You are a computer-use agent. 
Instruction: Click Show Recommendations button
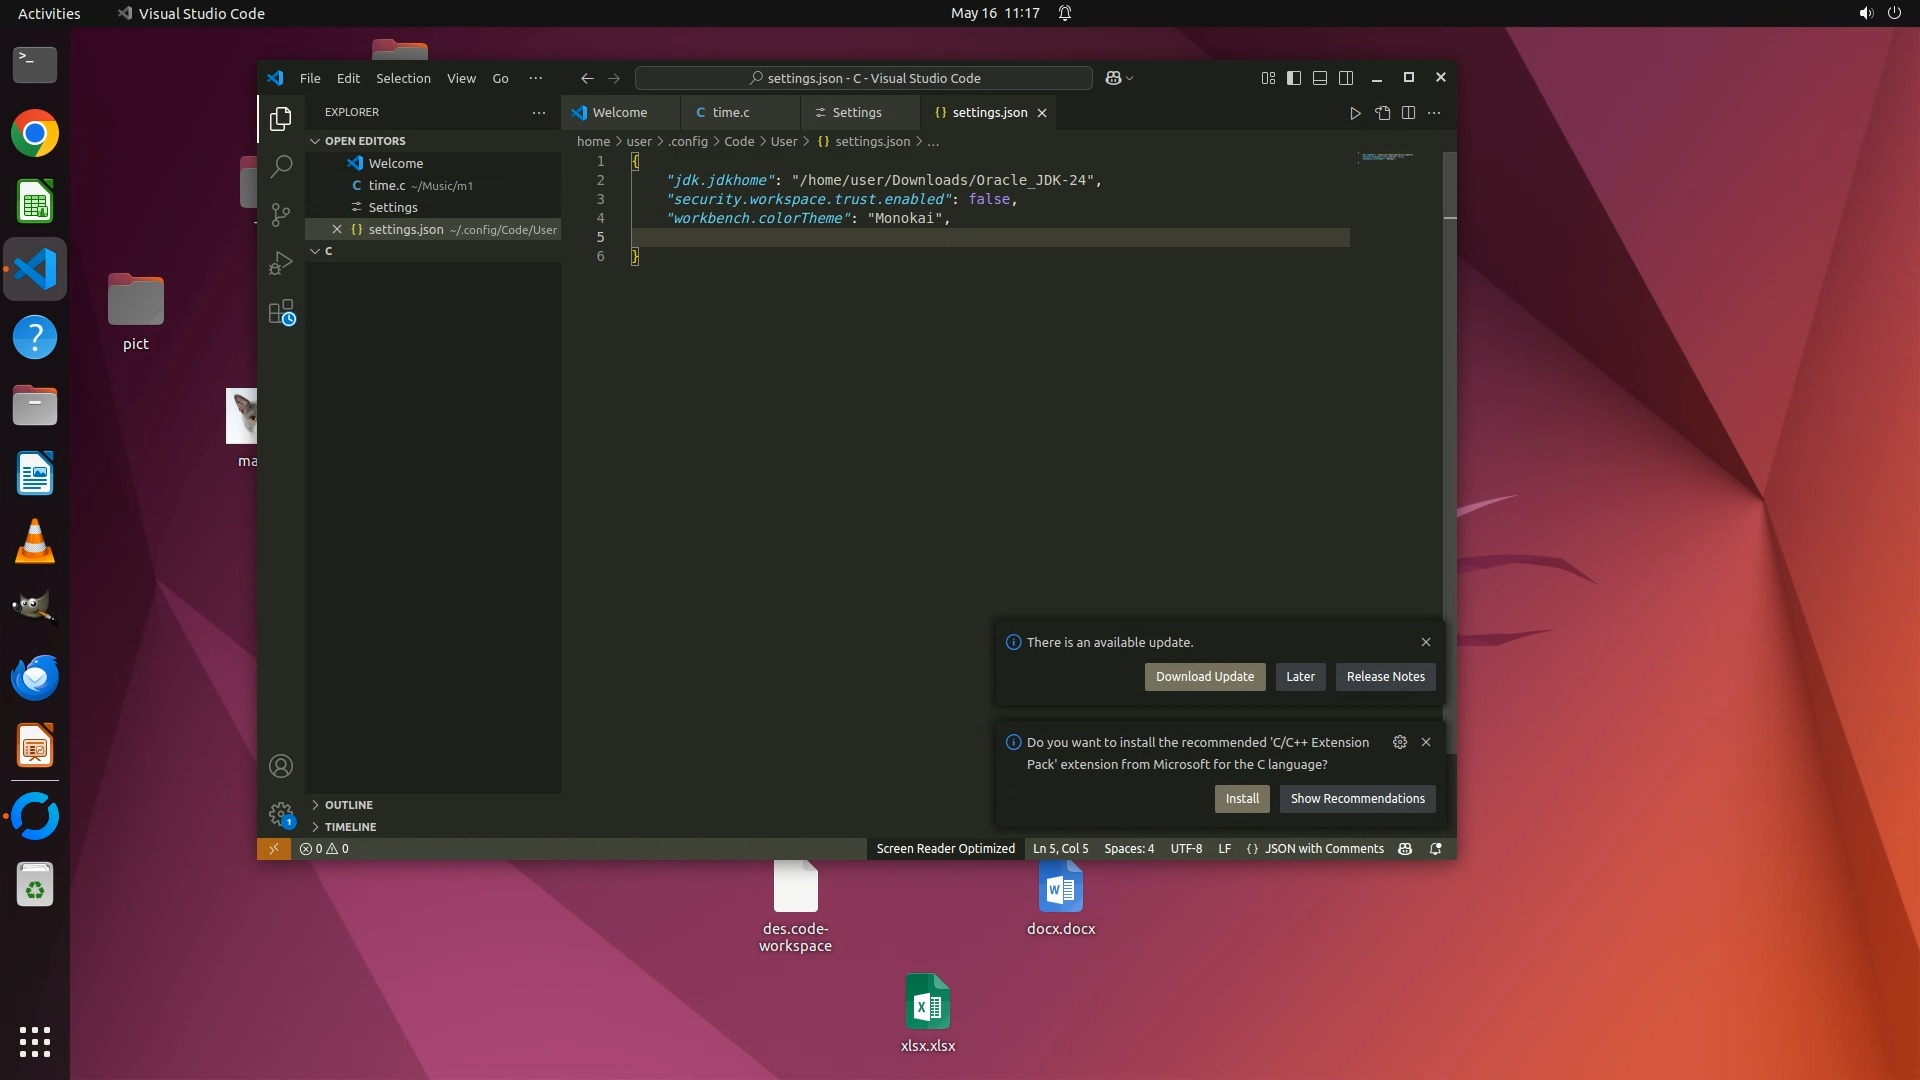1357,799
